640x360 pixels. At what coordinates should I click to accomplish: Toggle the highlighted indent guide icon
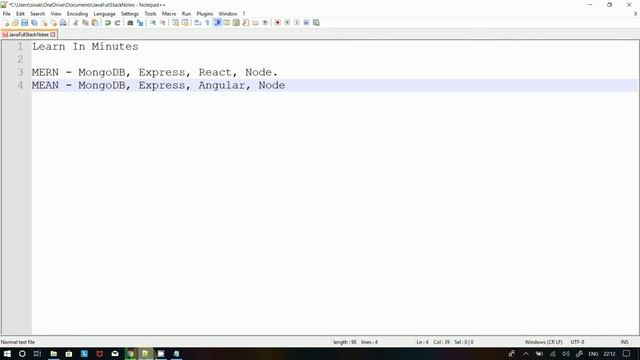tap(217, 22)
